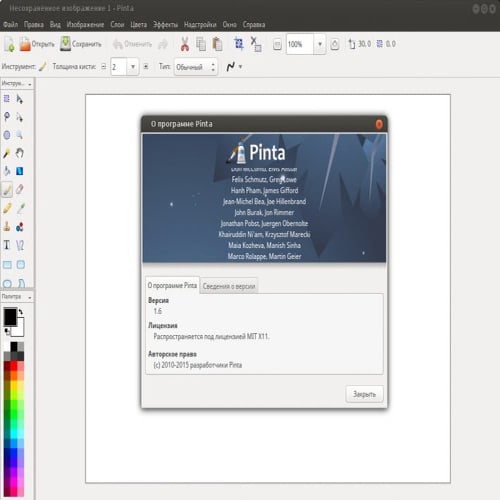500x500 pixels.
Task: Click the Redo arrow button
Action: (x=163, y=44)
